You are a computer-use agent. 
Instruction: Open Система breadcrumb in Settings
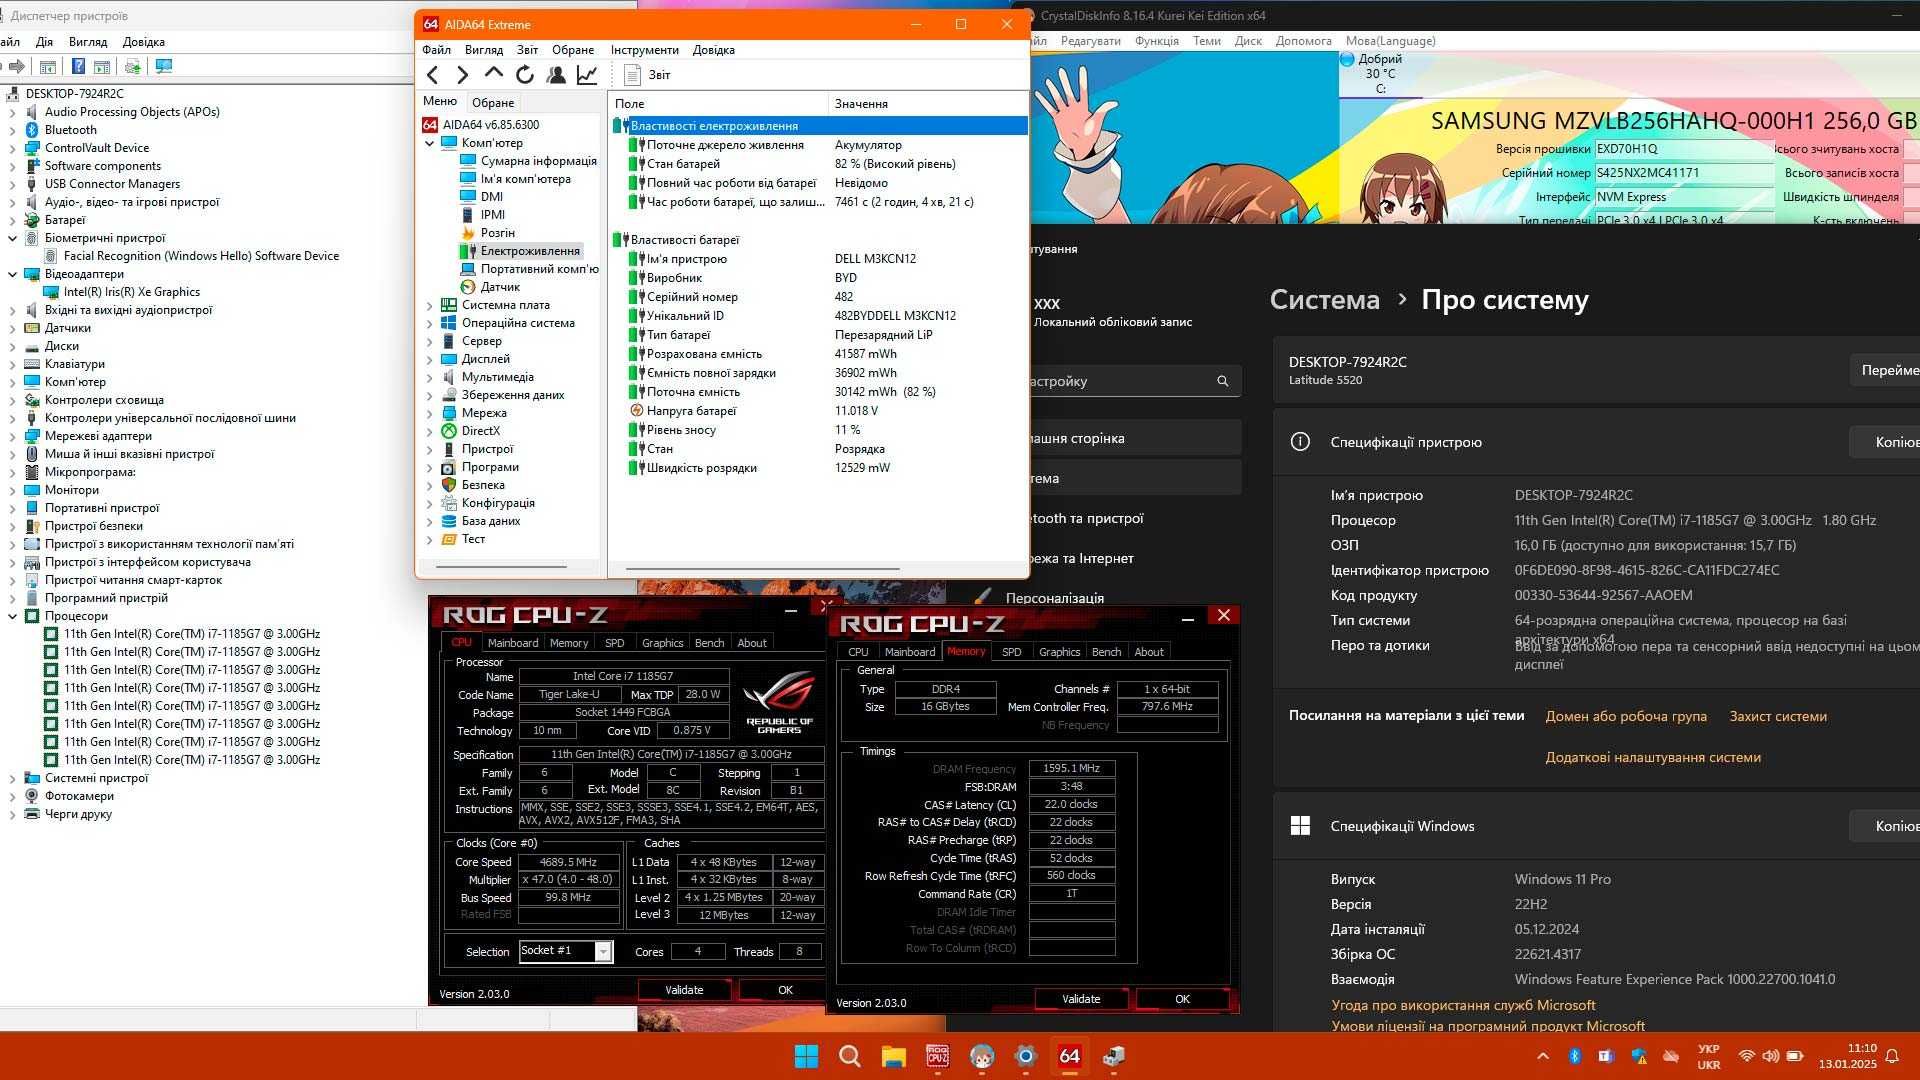pyautogui.click(x=1324, y=300)
